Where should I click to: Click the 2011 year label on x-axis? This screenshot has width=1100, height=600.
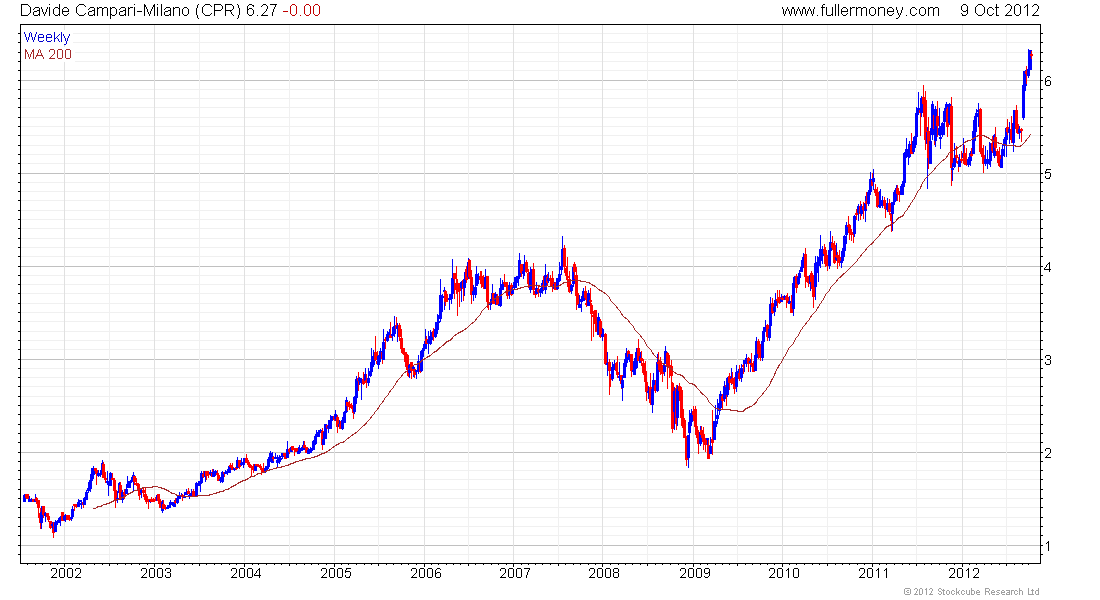873,573
